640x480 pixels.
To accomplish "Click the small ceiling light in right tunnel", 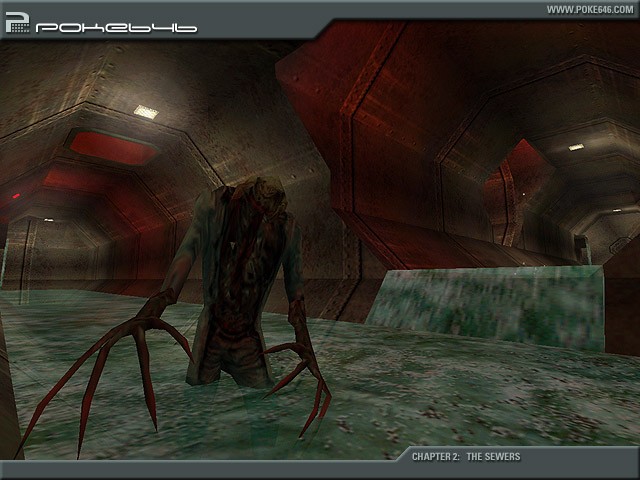I will [x=576, y=147].
